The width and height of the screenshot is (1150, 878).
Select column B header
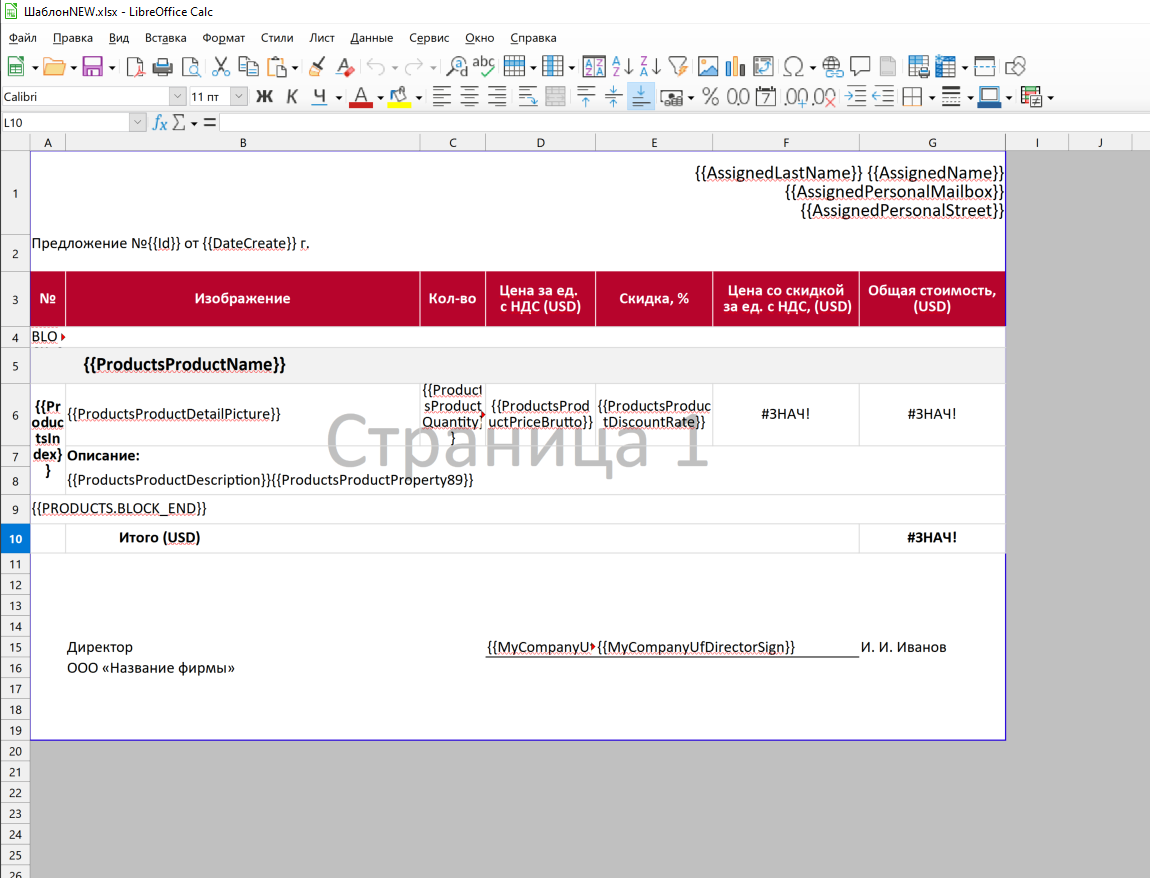[x=242, y=143]
